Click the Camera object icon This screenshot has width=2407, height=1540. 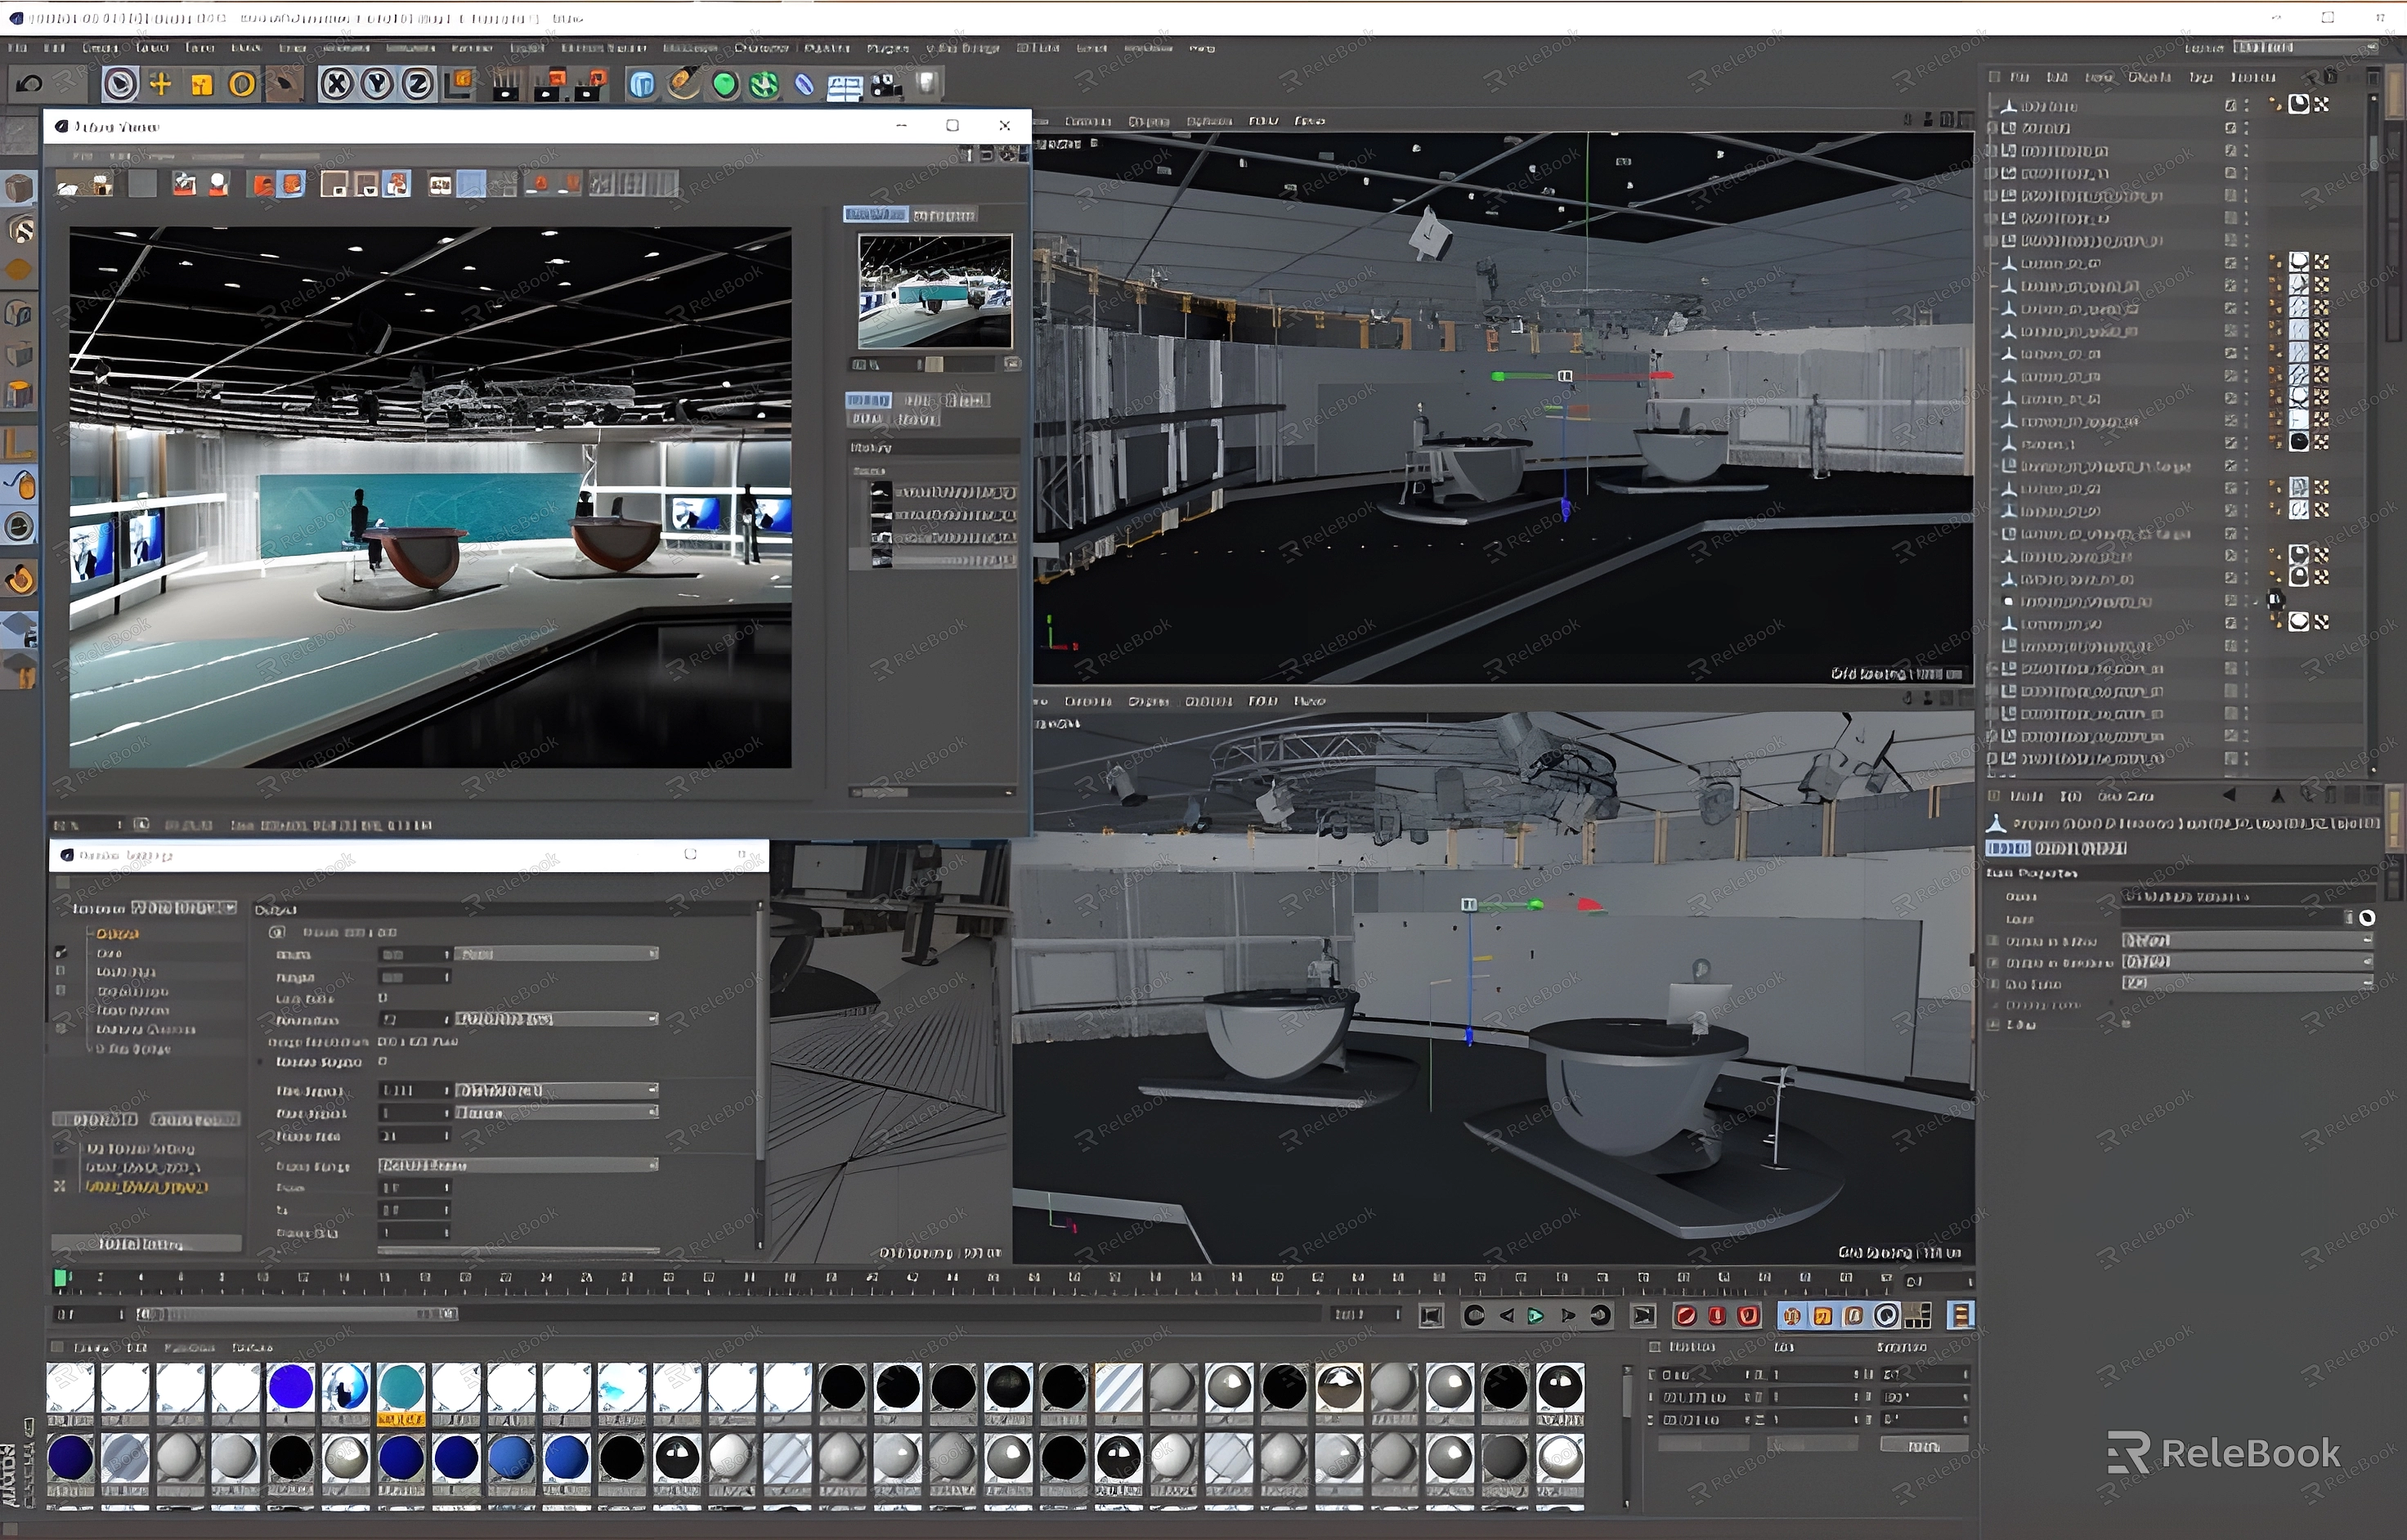click(887, 86)
